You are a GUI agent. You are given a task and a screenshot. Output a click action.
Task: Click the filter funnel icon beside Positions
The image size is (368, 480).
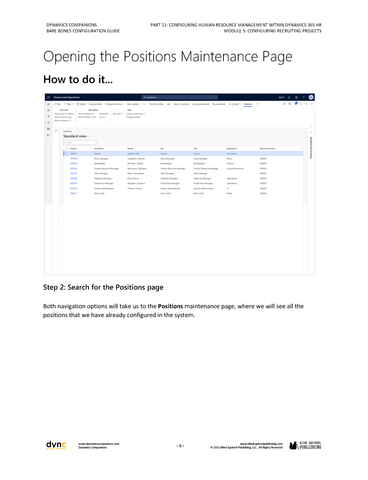(x=56, y=131)
